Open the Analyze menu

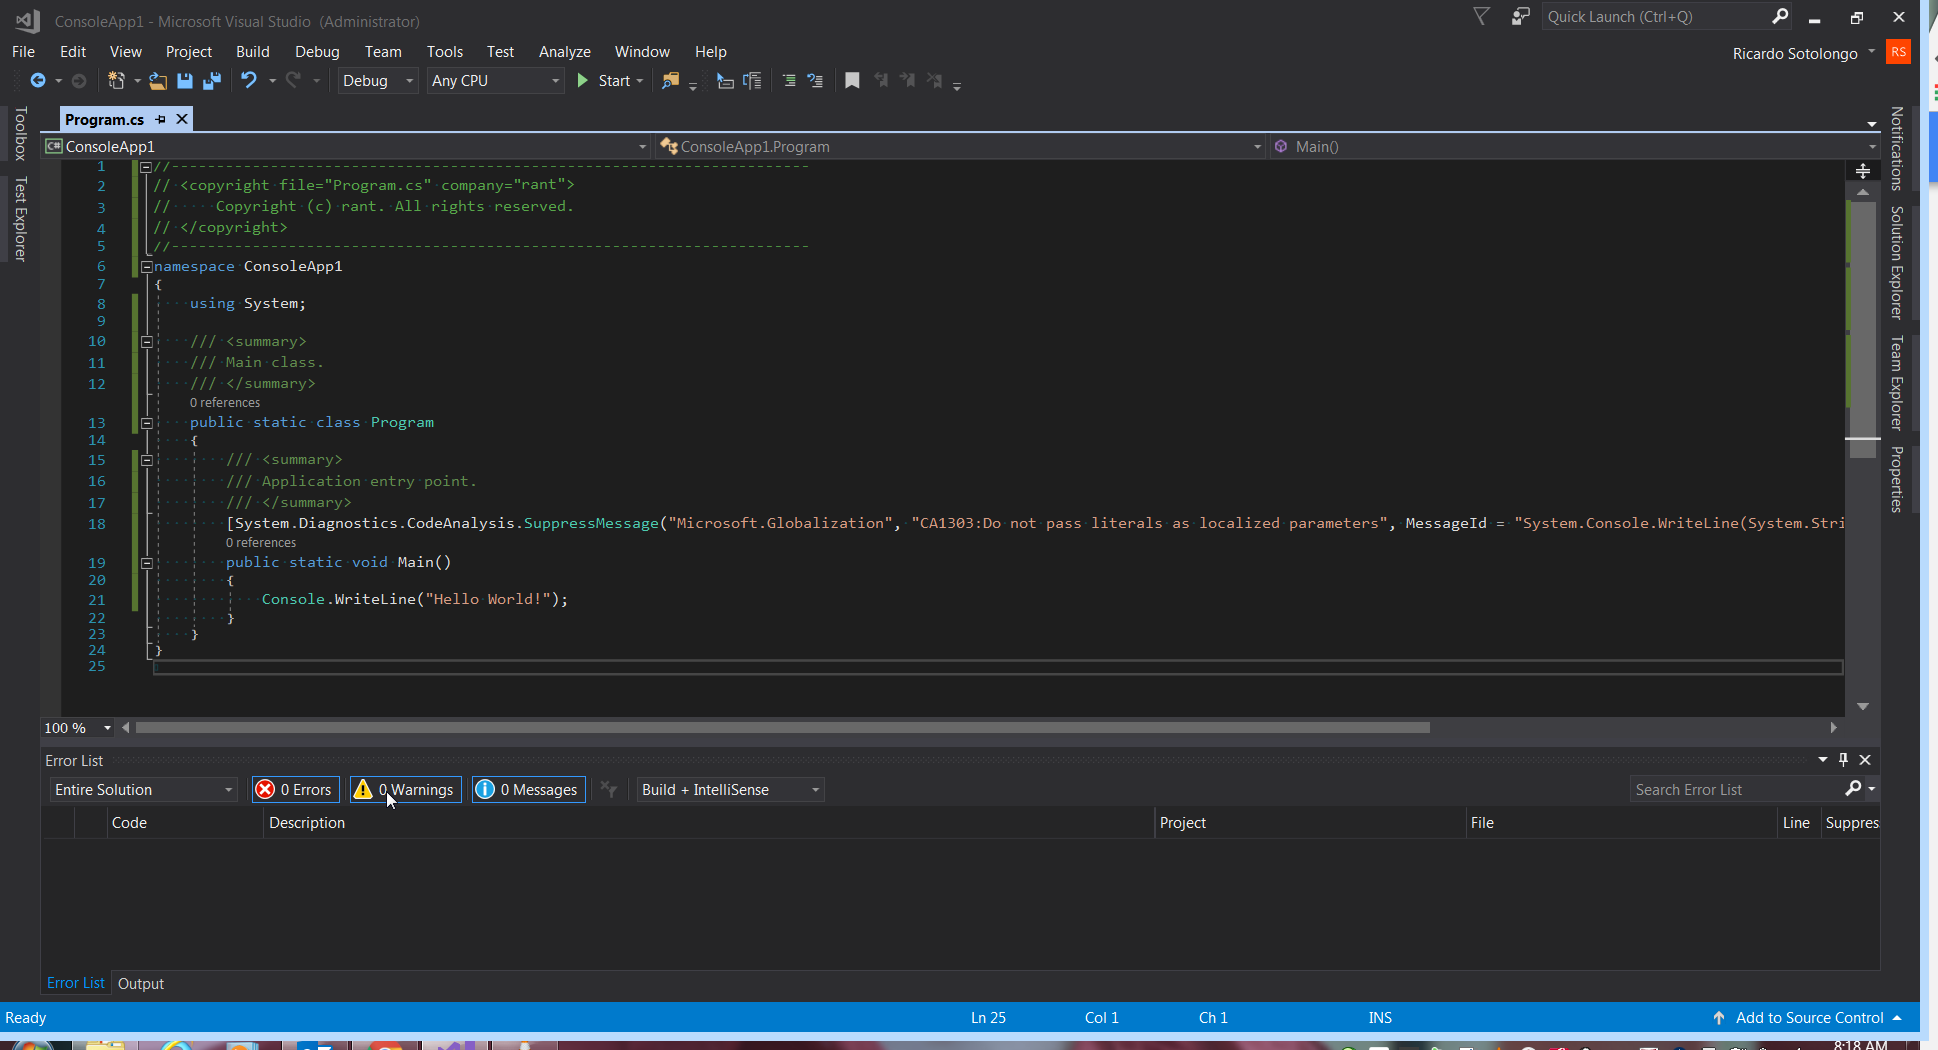(x=564, y=52)
